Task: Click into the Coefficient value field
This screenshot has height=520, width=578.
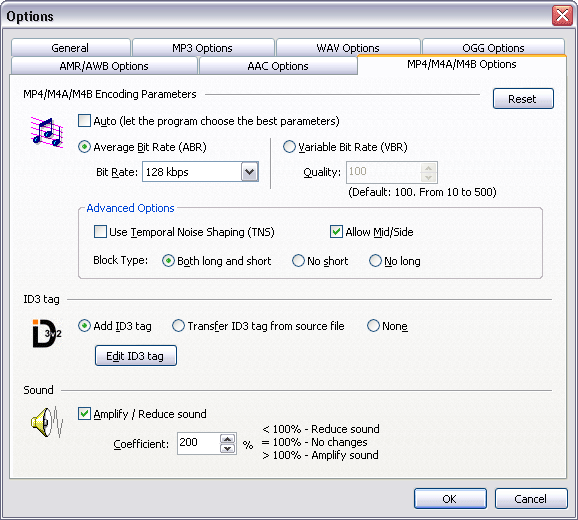Action: point(199,443)
